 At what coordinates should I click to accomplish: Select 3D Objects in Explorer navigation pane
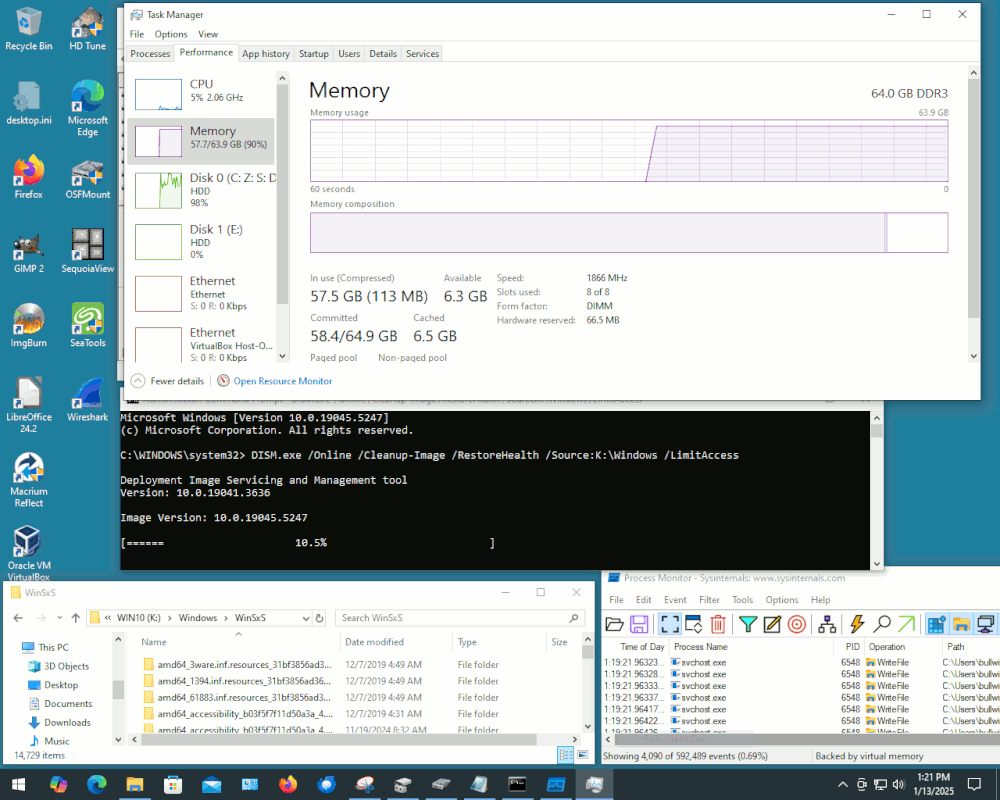[59, 666]
